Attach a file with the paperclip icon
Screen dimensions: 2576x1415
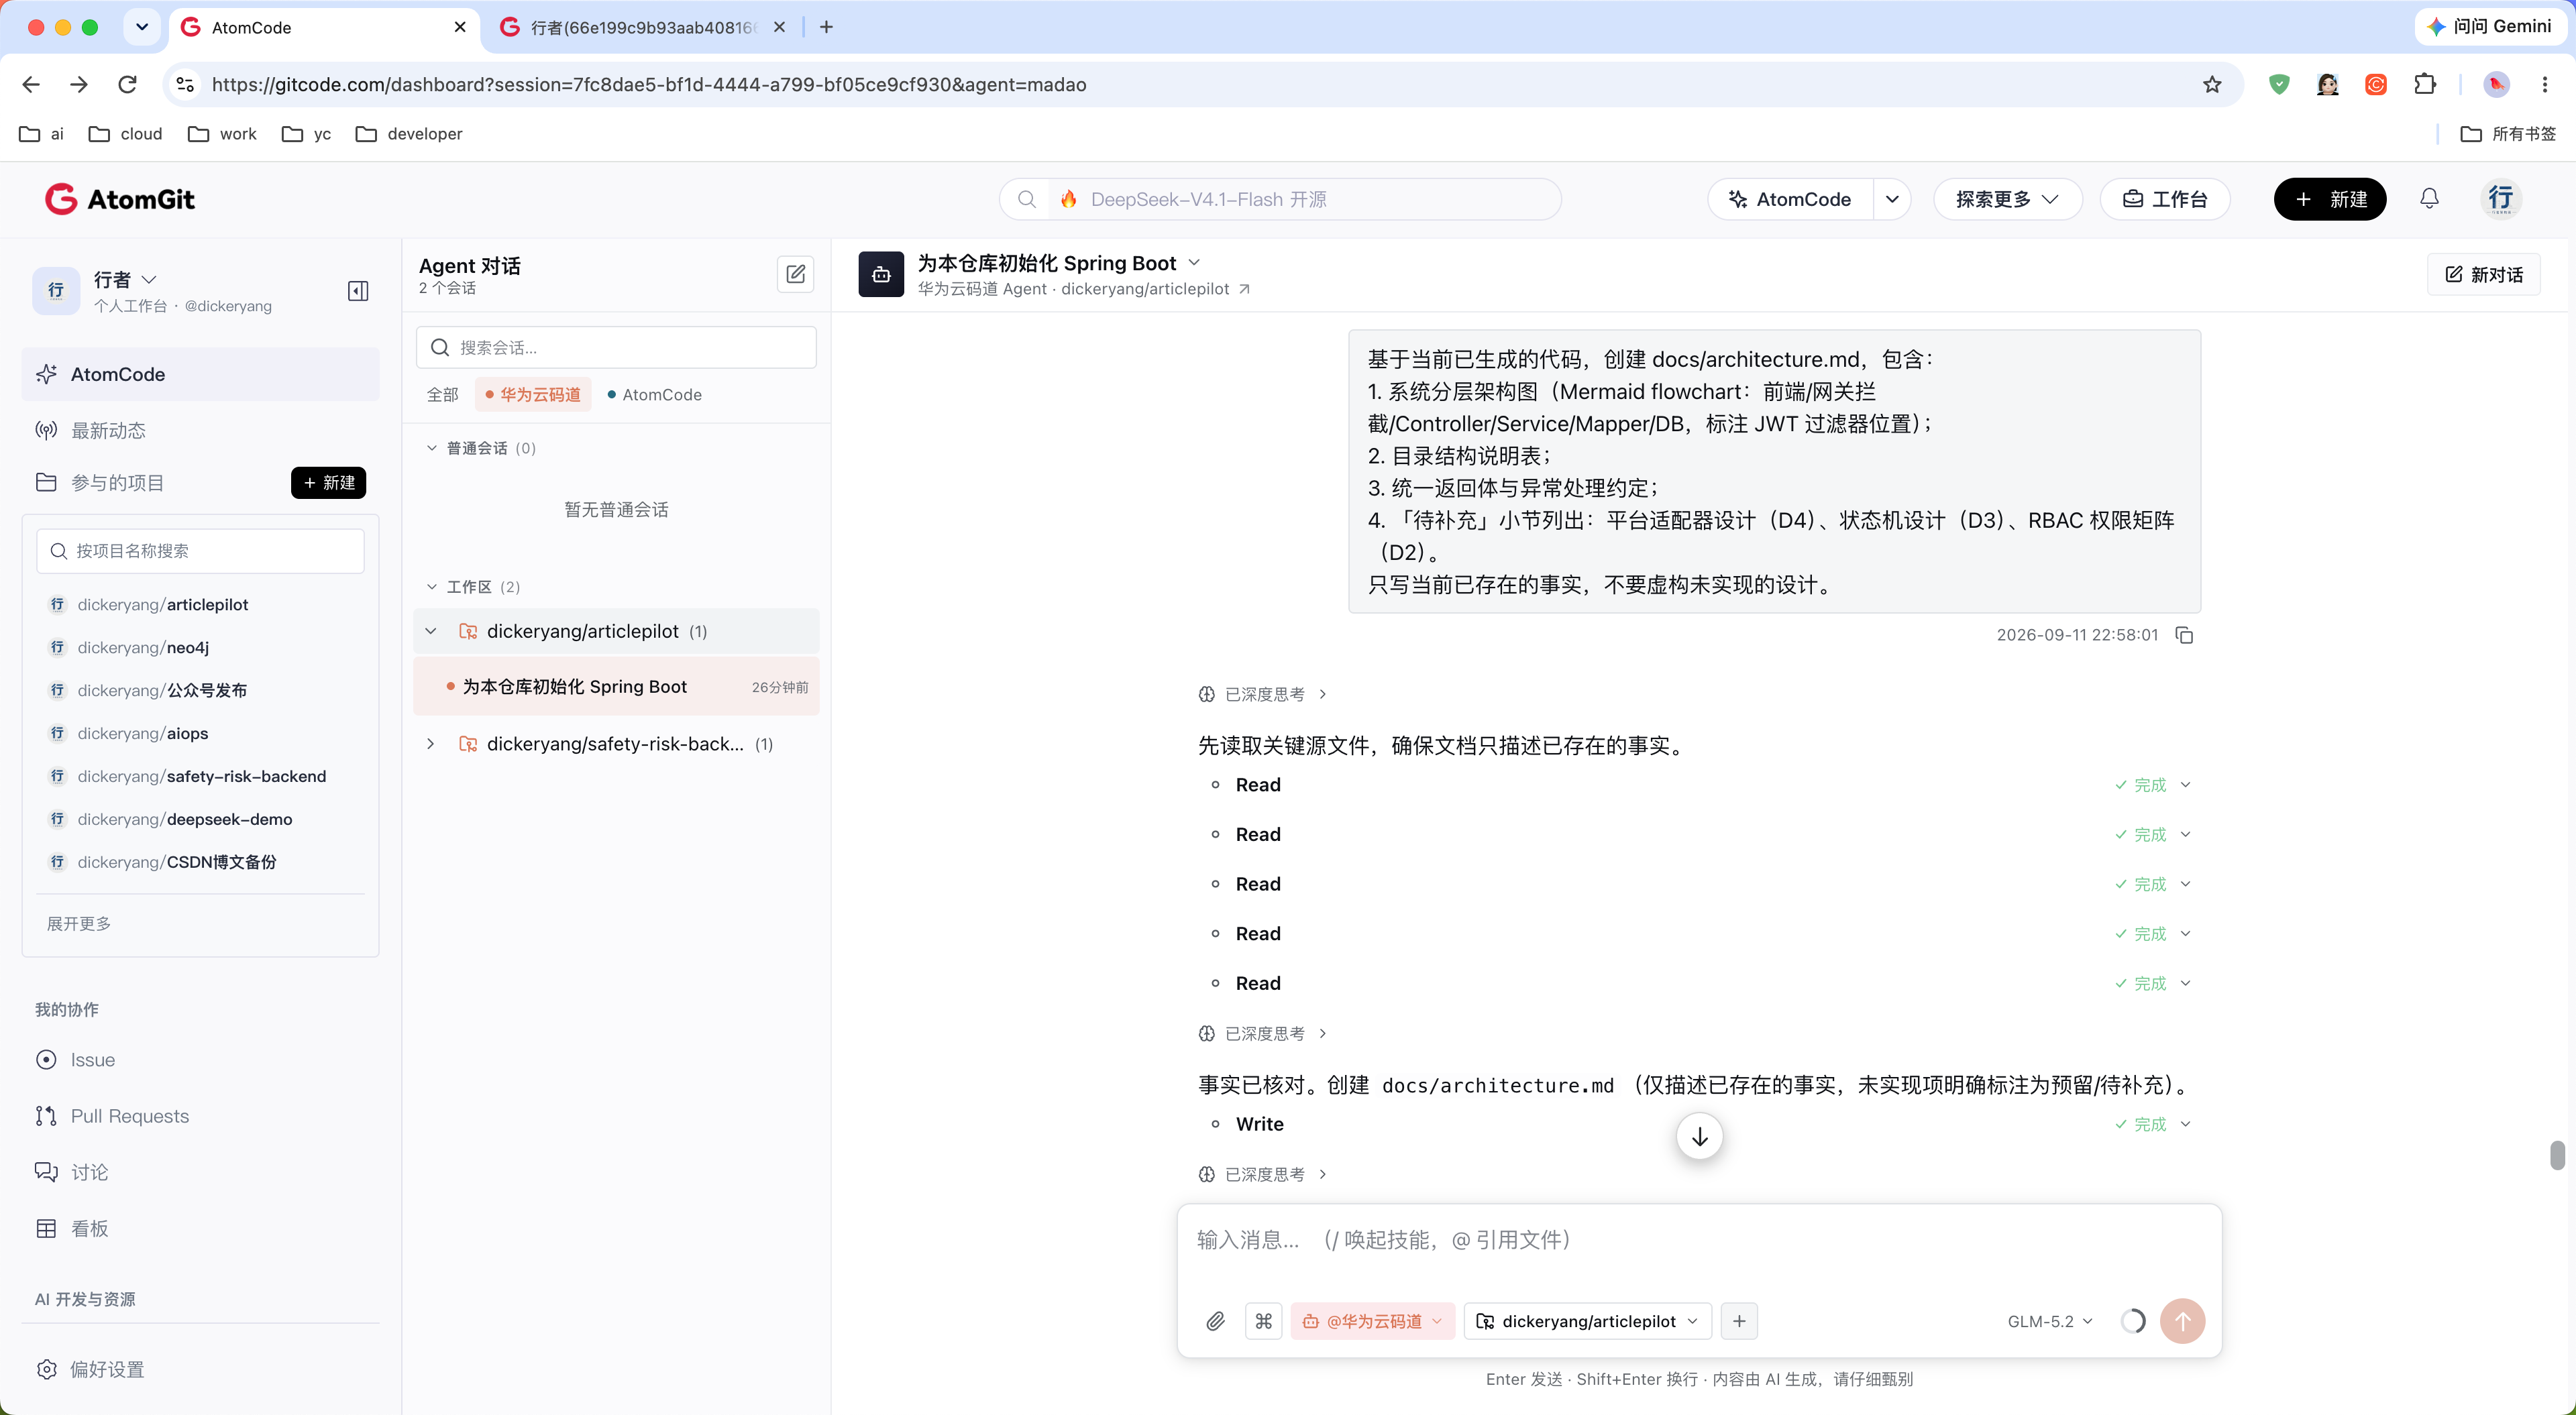(1215, 1321)
